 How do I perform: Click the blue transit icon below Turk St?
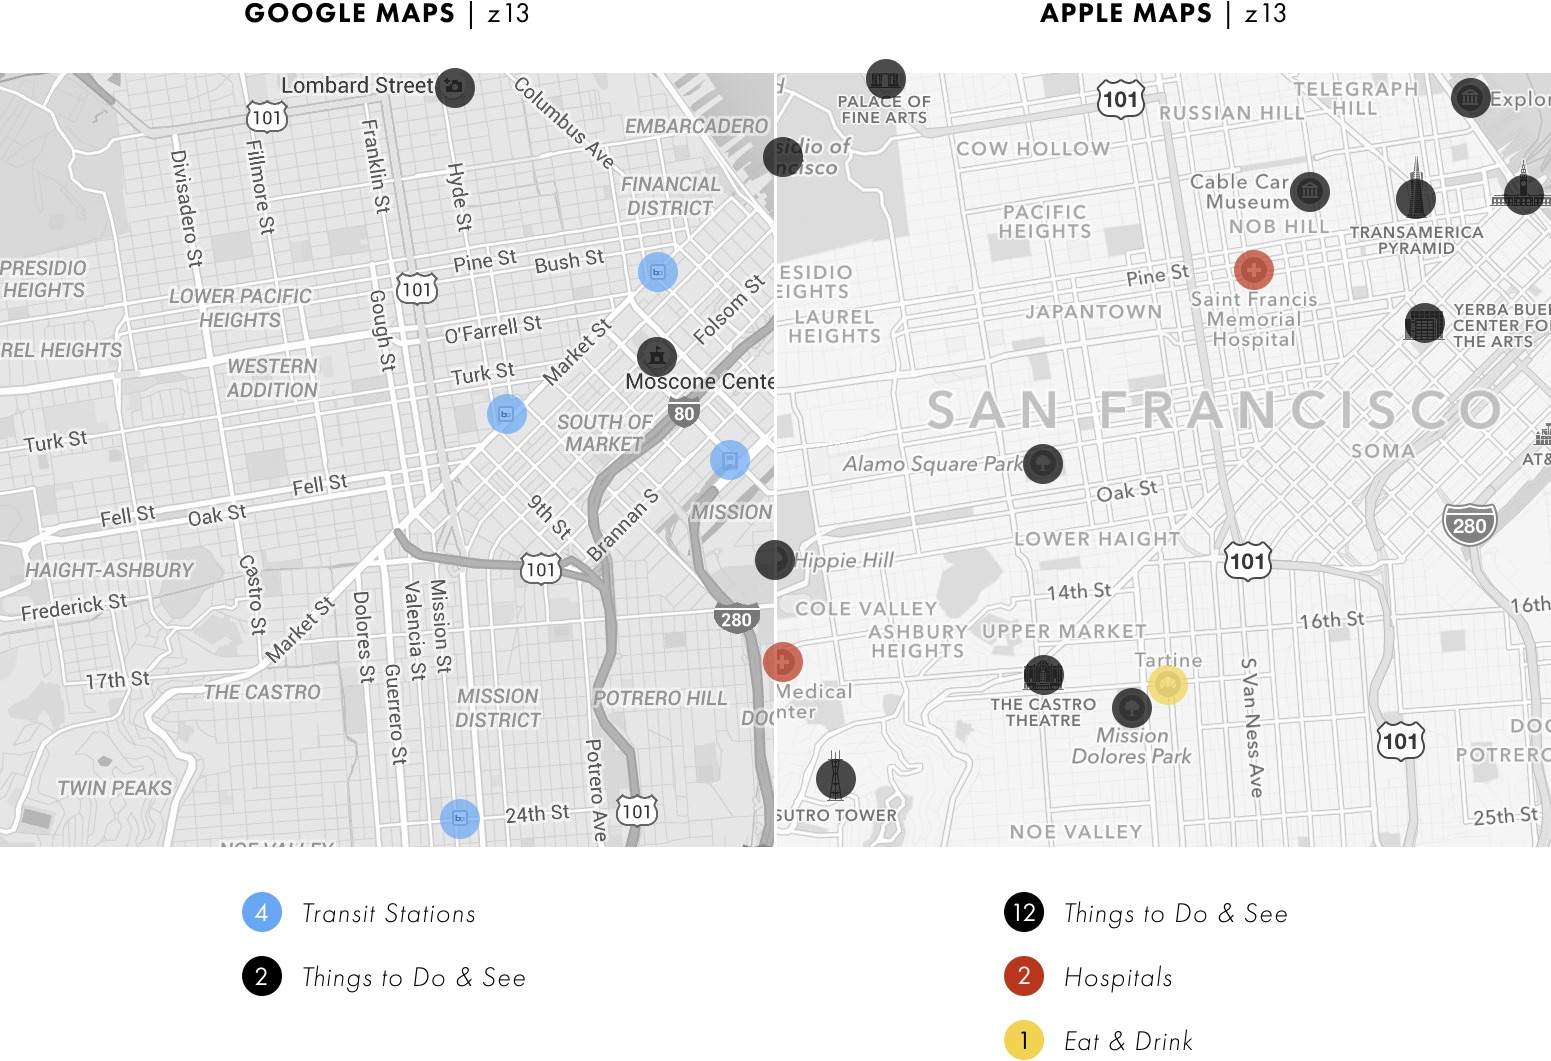coord(507,413)
